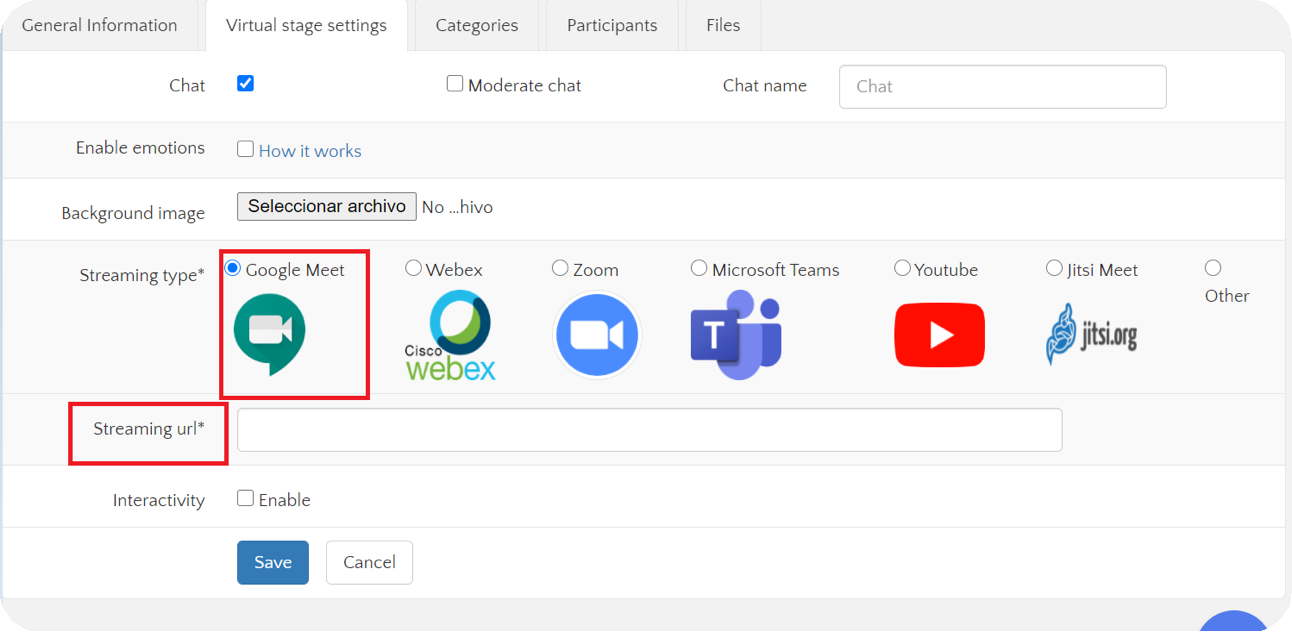Viewport: 1292px width, 632px height.
Task: Click the Zoom camera logo icon
Action: [597, 335]
